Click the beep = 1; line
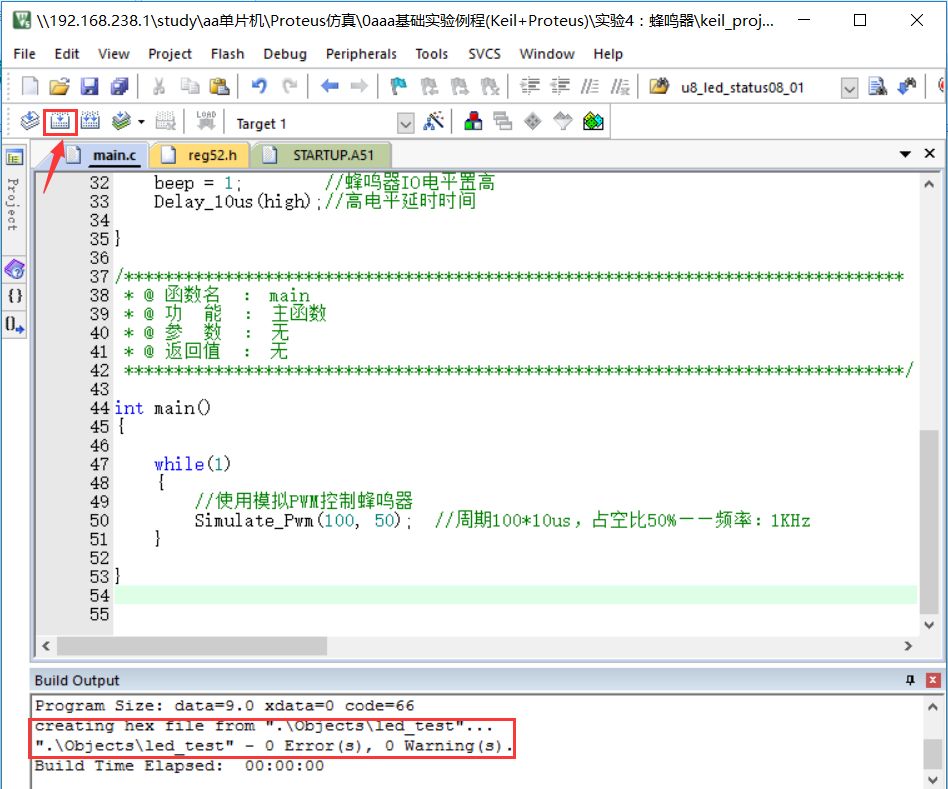Viewport: 948px width, 789px height. [198, 183]
